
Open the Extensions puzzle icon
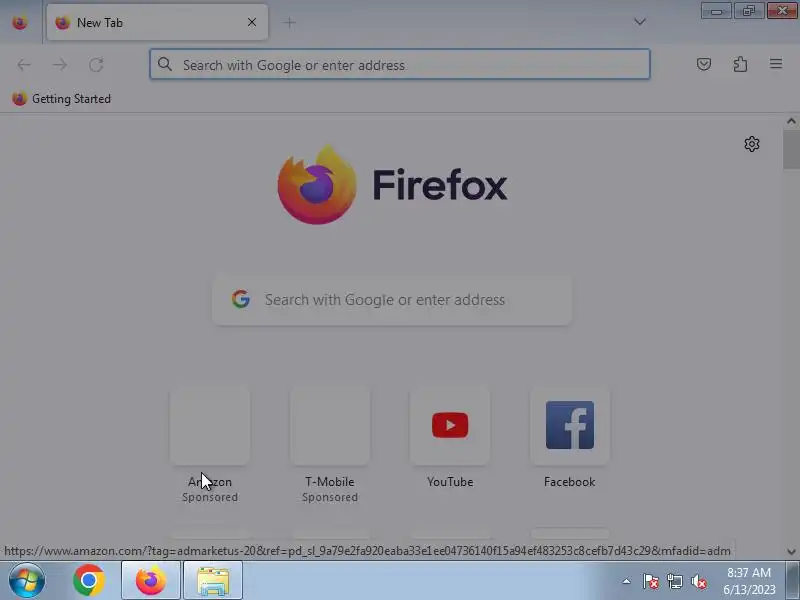pyautogui.click(x=740, y=64)
